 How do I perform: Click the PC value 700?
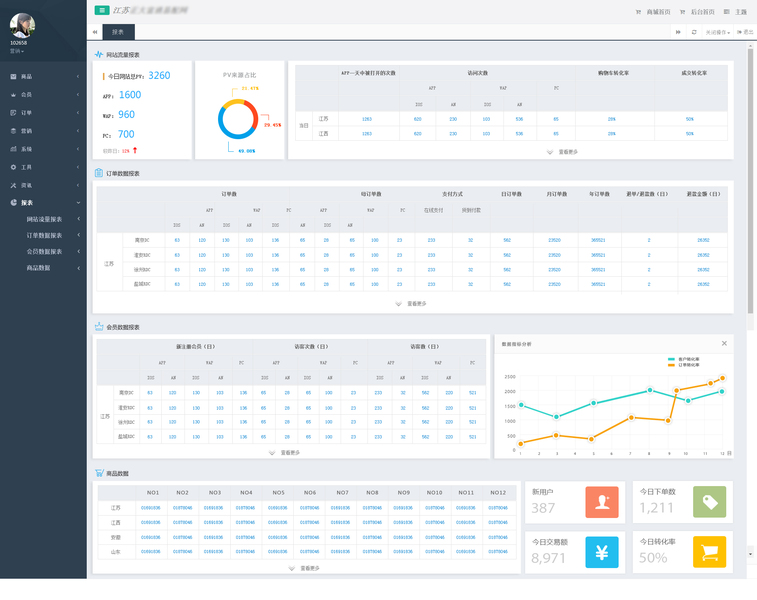tap(126, 134)
